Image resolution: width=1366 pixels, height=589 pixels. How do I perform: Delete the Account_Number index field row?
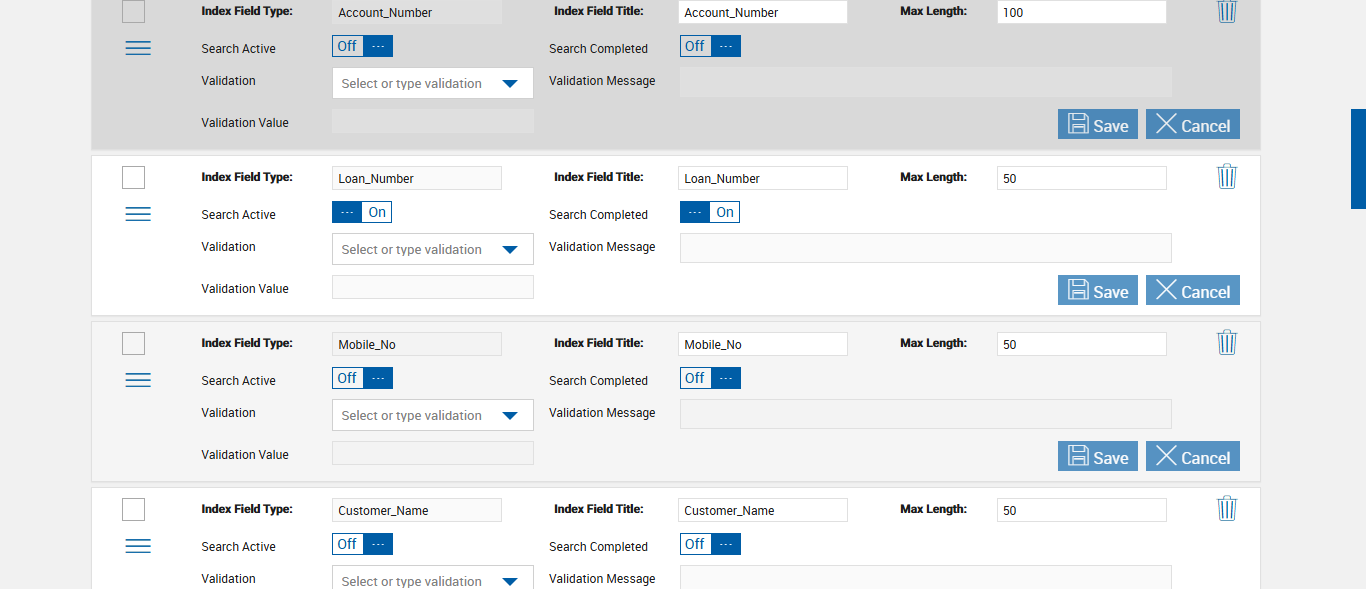pos(1227,11)
